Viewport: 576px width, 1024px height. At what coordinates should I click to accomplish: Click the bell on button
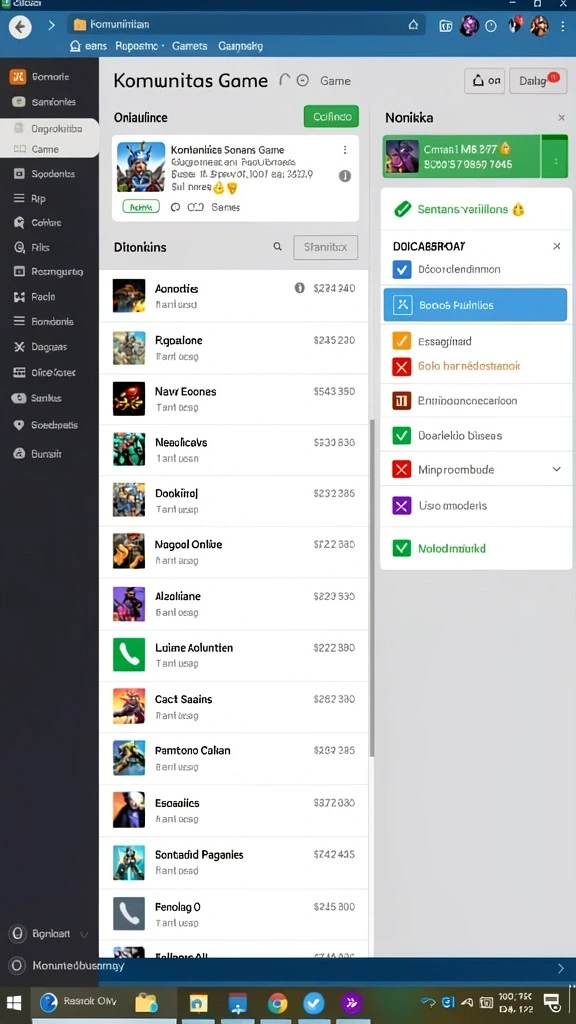point(485,81)
